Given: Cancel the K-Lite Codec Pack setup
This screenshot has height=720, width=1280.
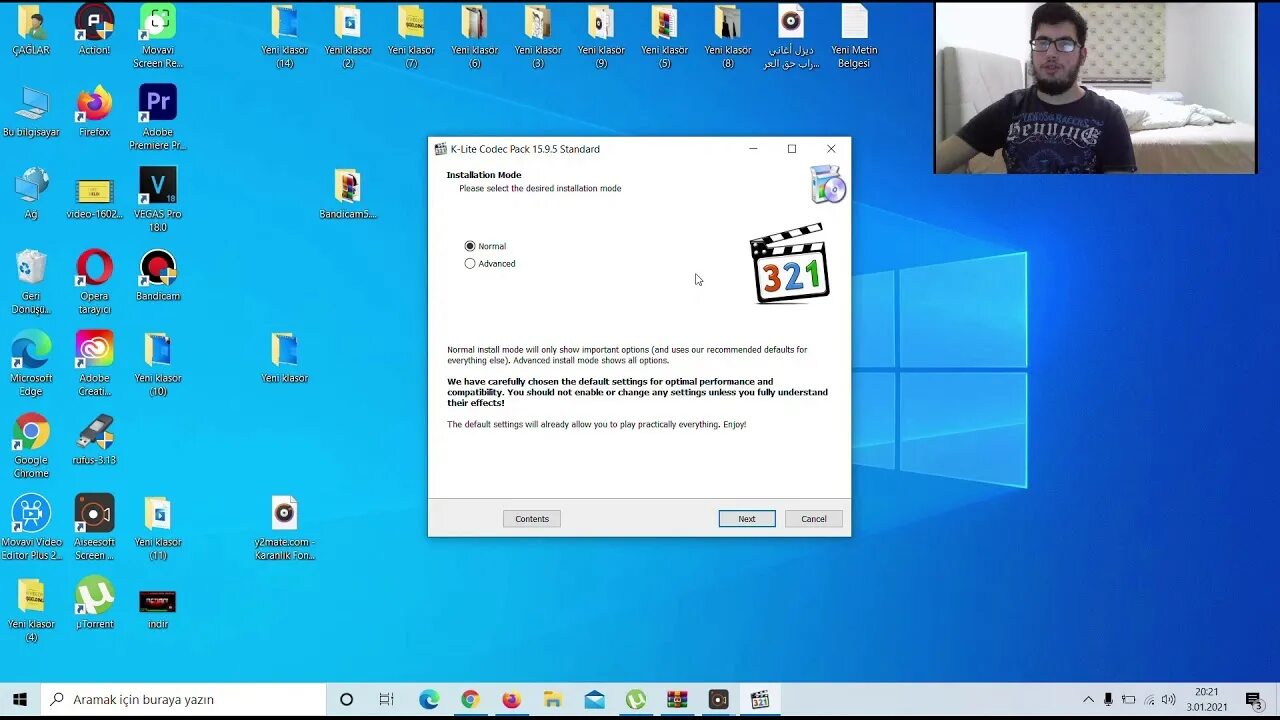Looking at the screenshot, I should tap(814, 519).
